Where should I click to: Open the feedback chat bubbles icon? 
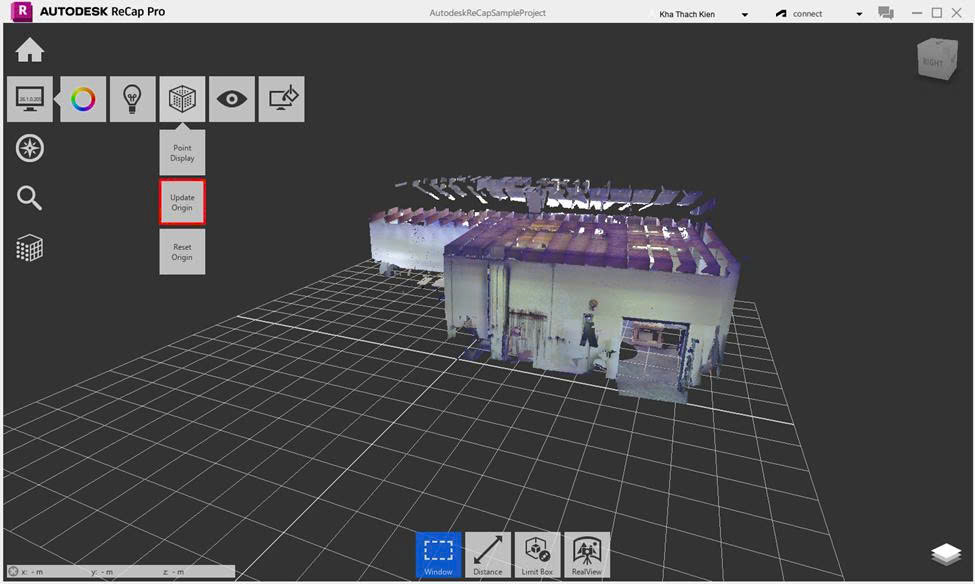[x=886, y=13]
